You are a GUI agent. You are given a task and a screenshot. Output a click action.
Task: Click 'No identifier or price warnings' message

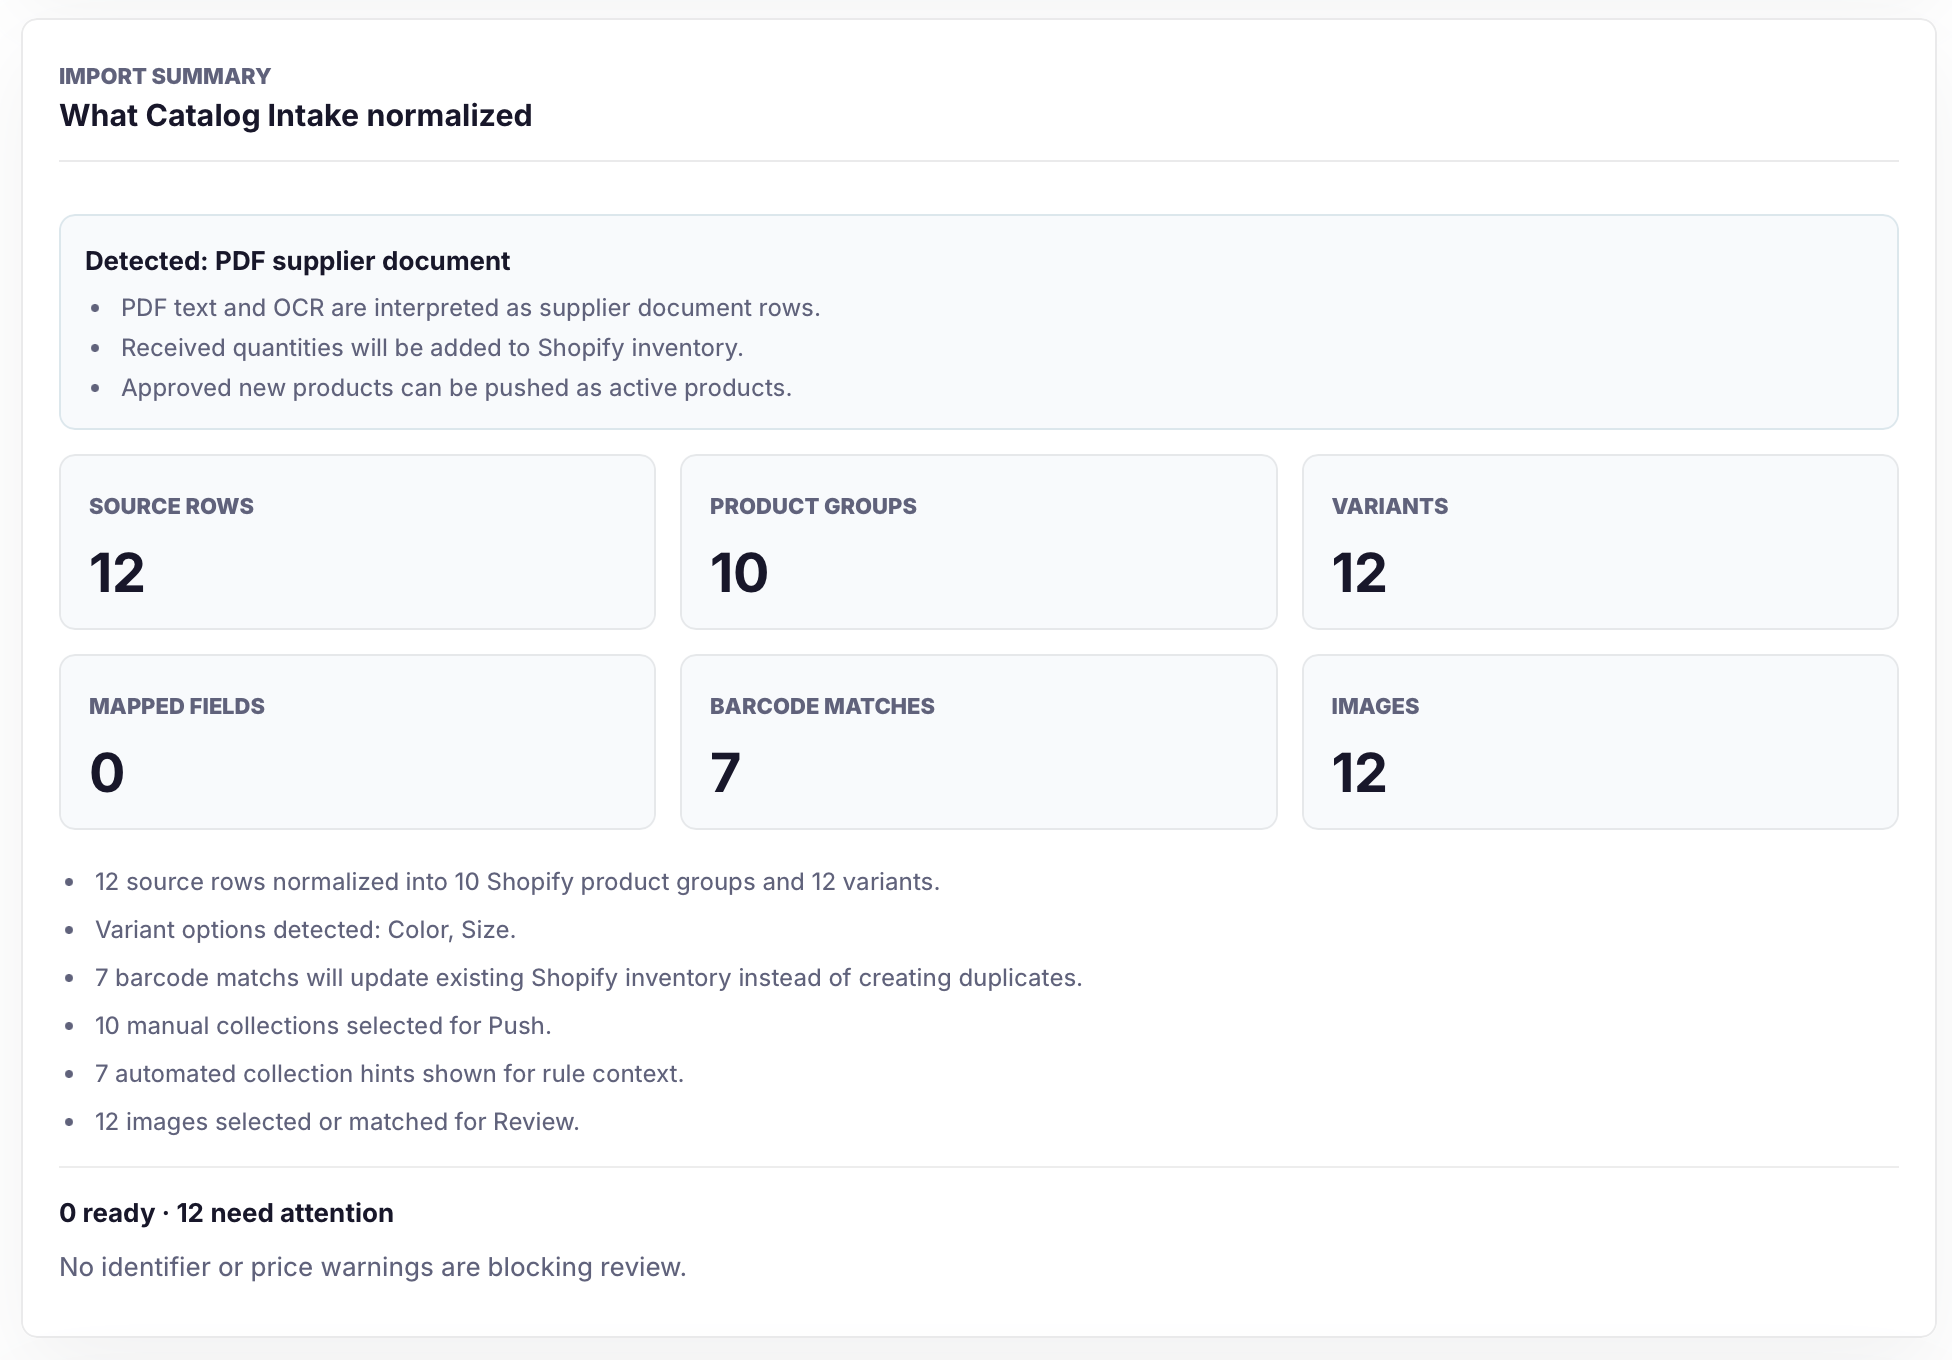pyautogui.click(x=372, y=1267)
